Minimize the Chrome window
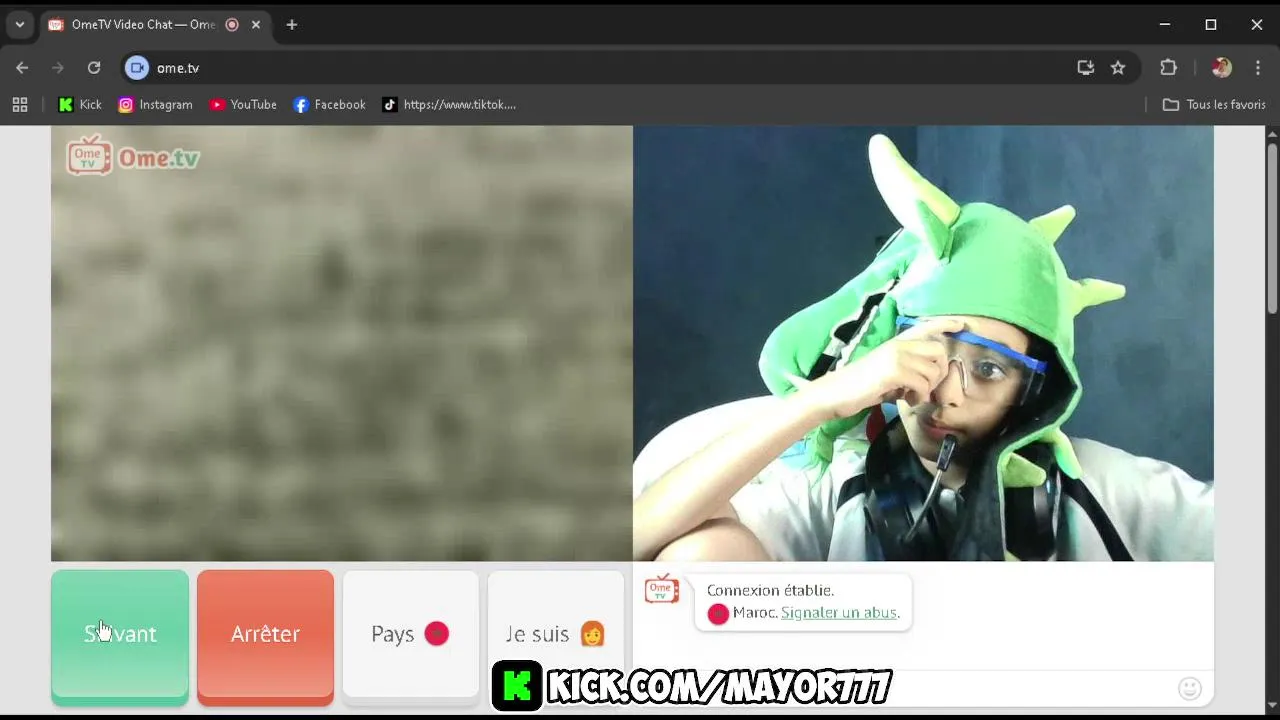Image resolution: width=1280 pixels, height=720 pixels. pos(1165,25)
